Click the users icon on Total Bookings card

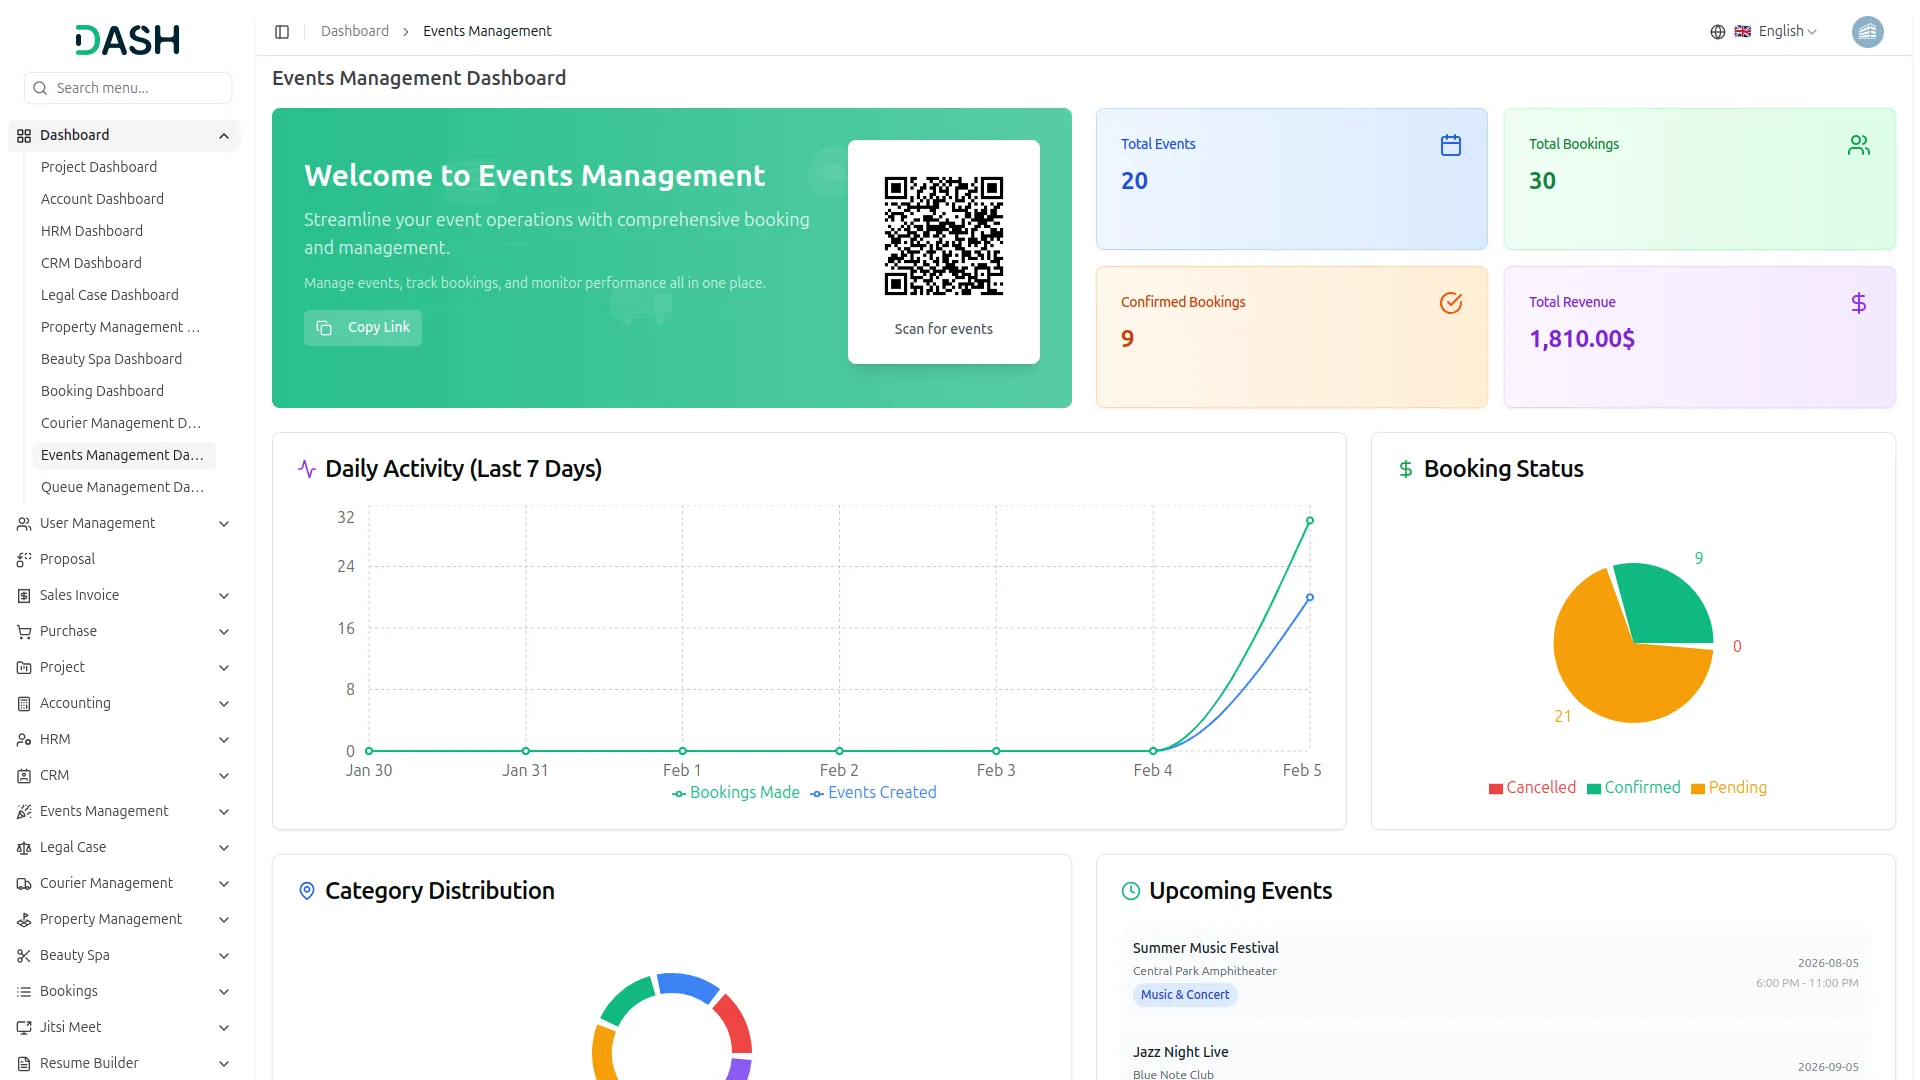tap(1858, 145)
